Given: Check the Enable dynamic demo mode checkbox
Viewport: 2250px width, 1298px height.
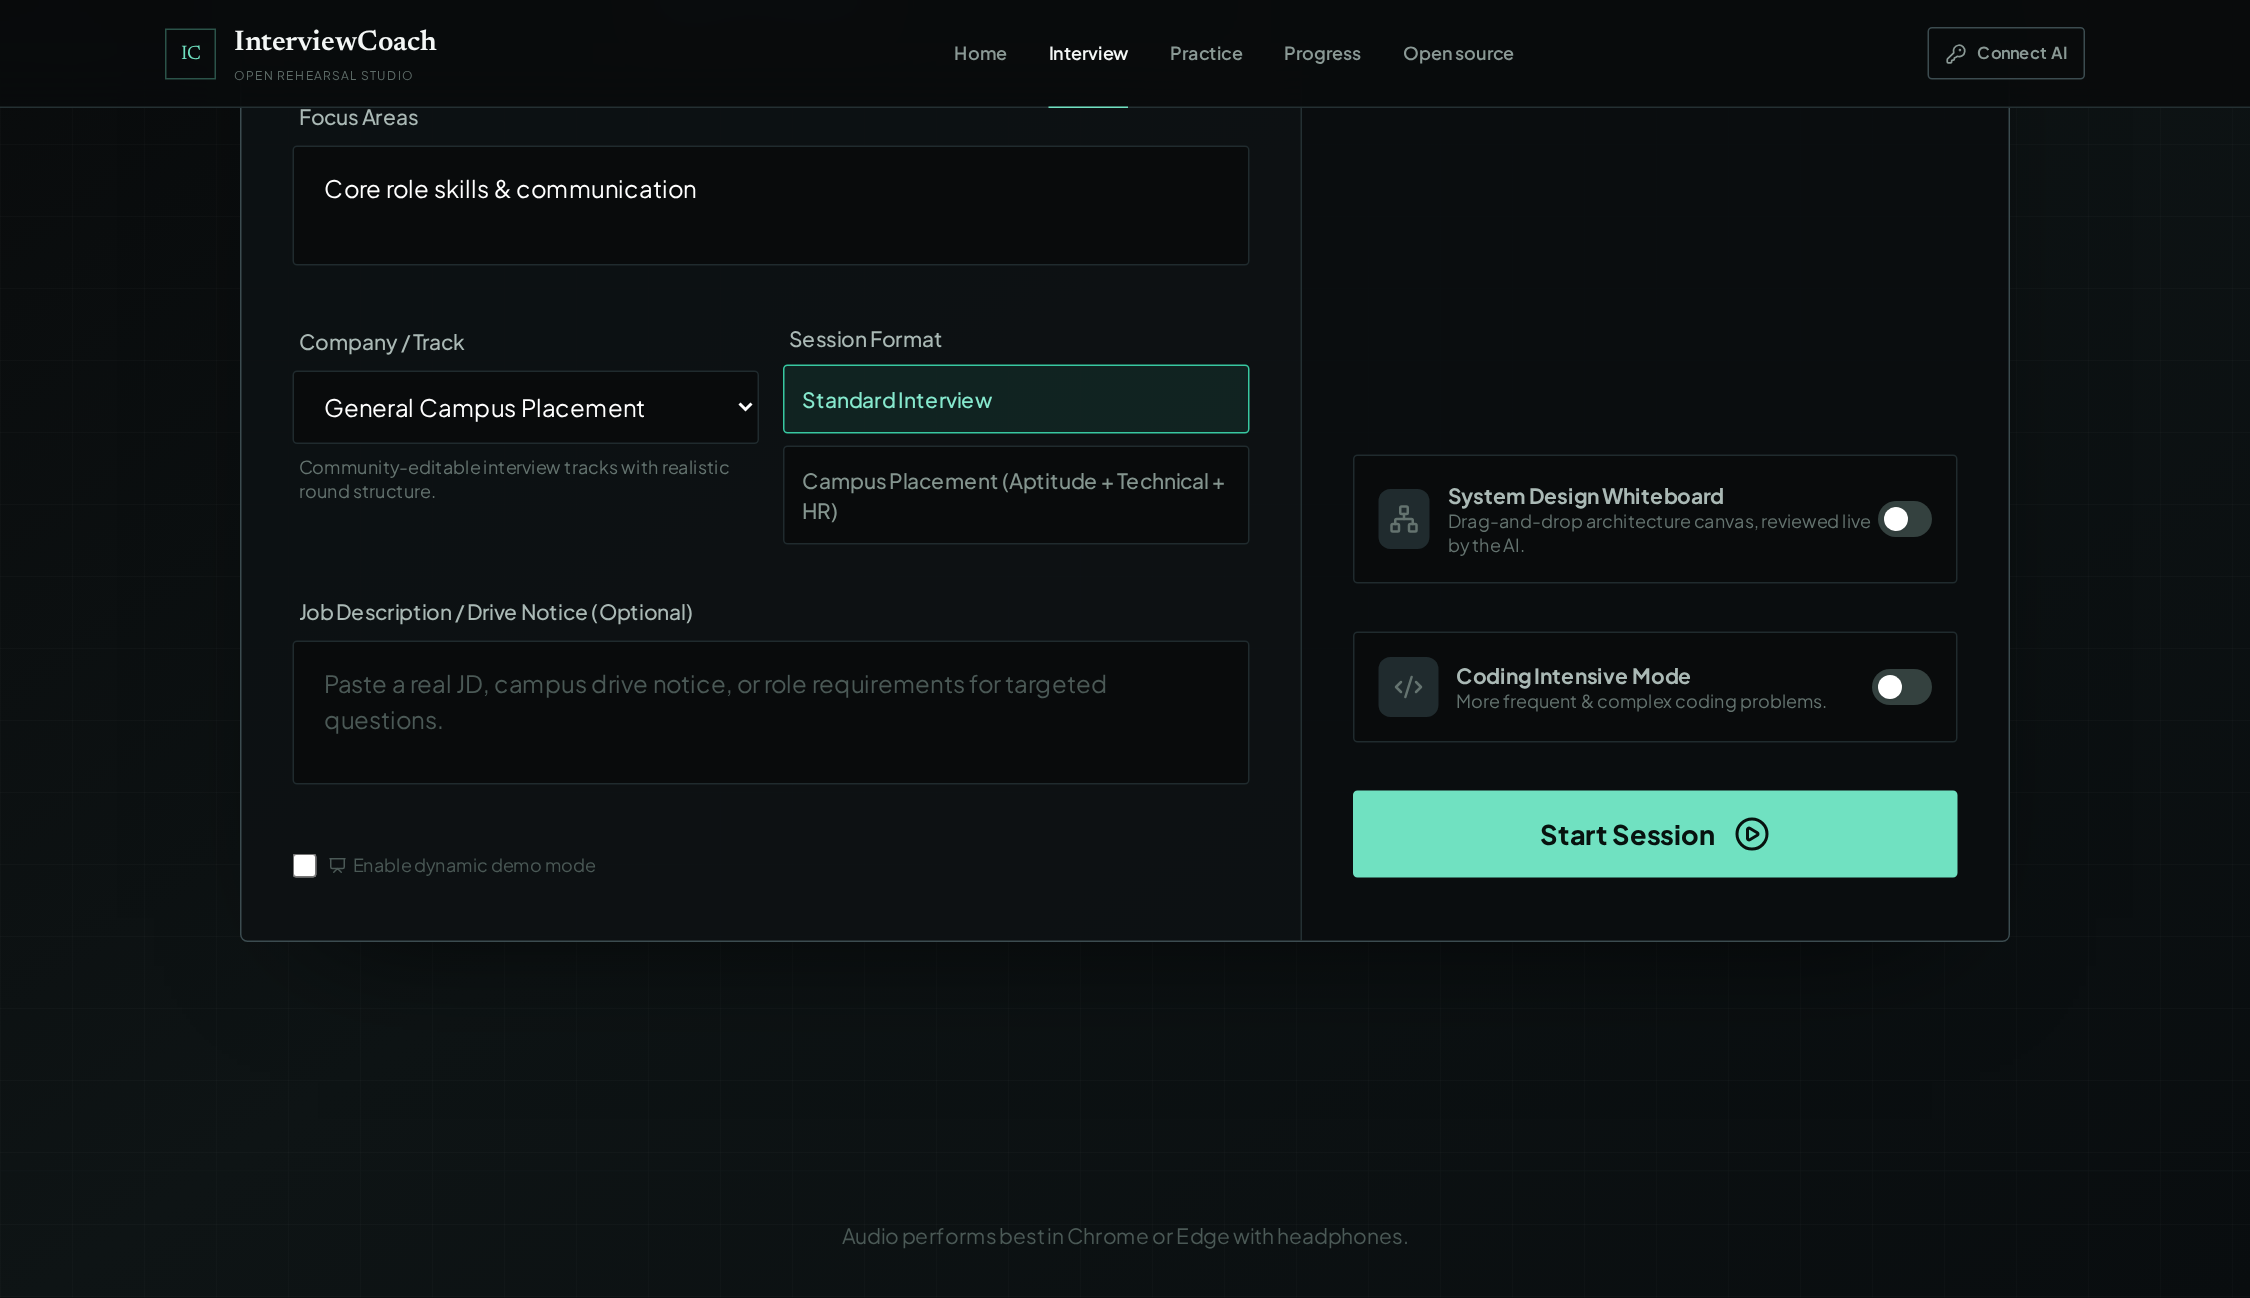Looking at the screenshot, I should [304, 865].
